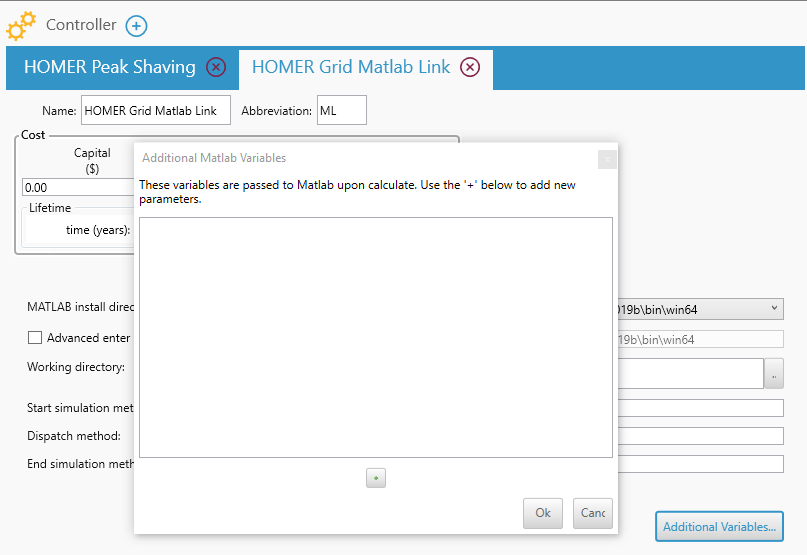Click the empty variables list area

click(376, 337)
